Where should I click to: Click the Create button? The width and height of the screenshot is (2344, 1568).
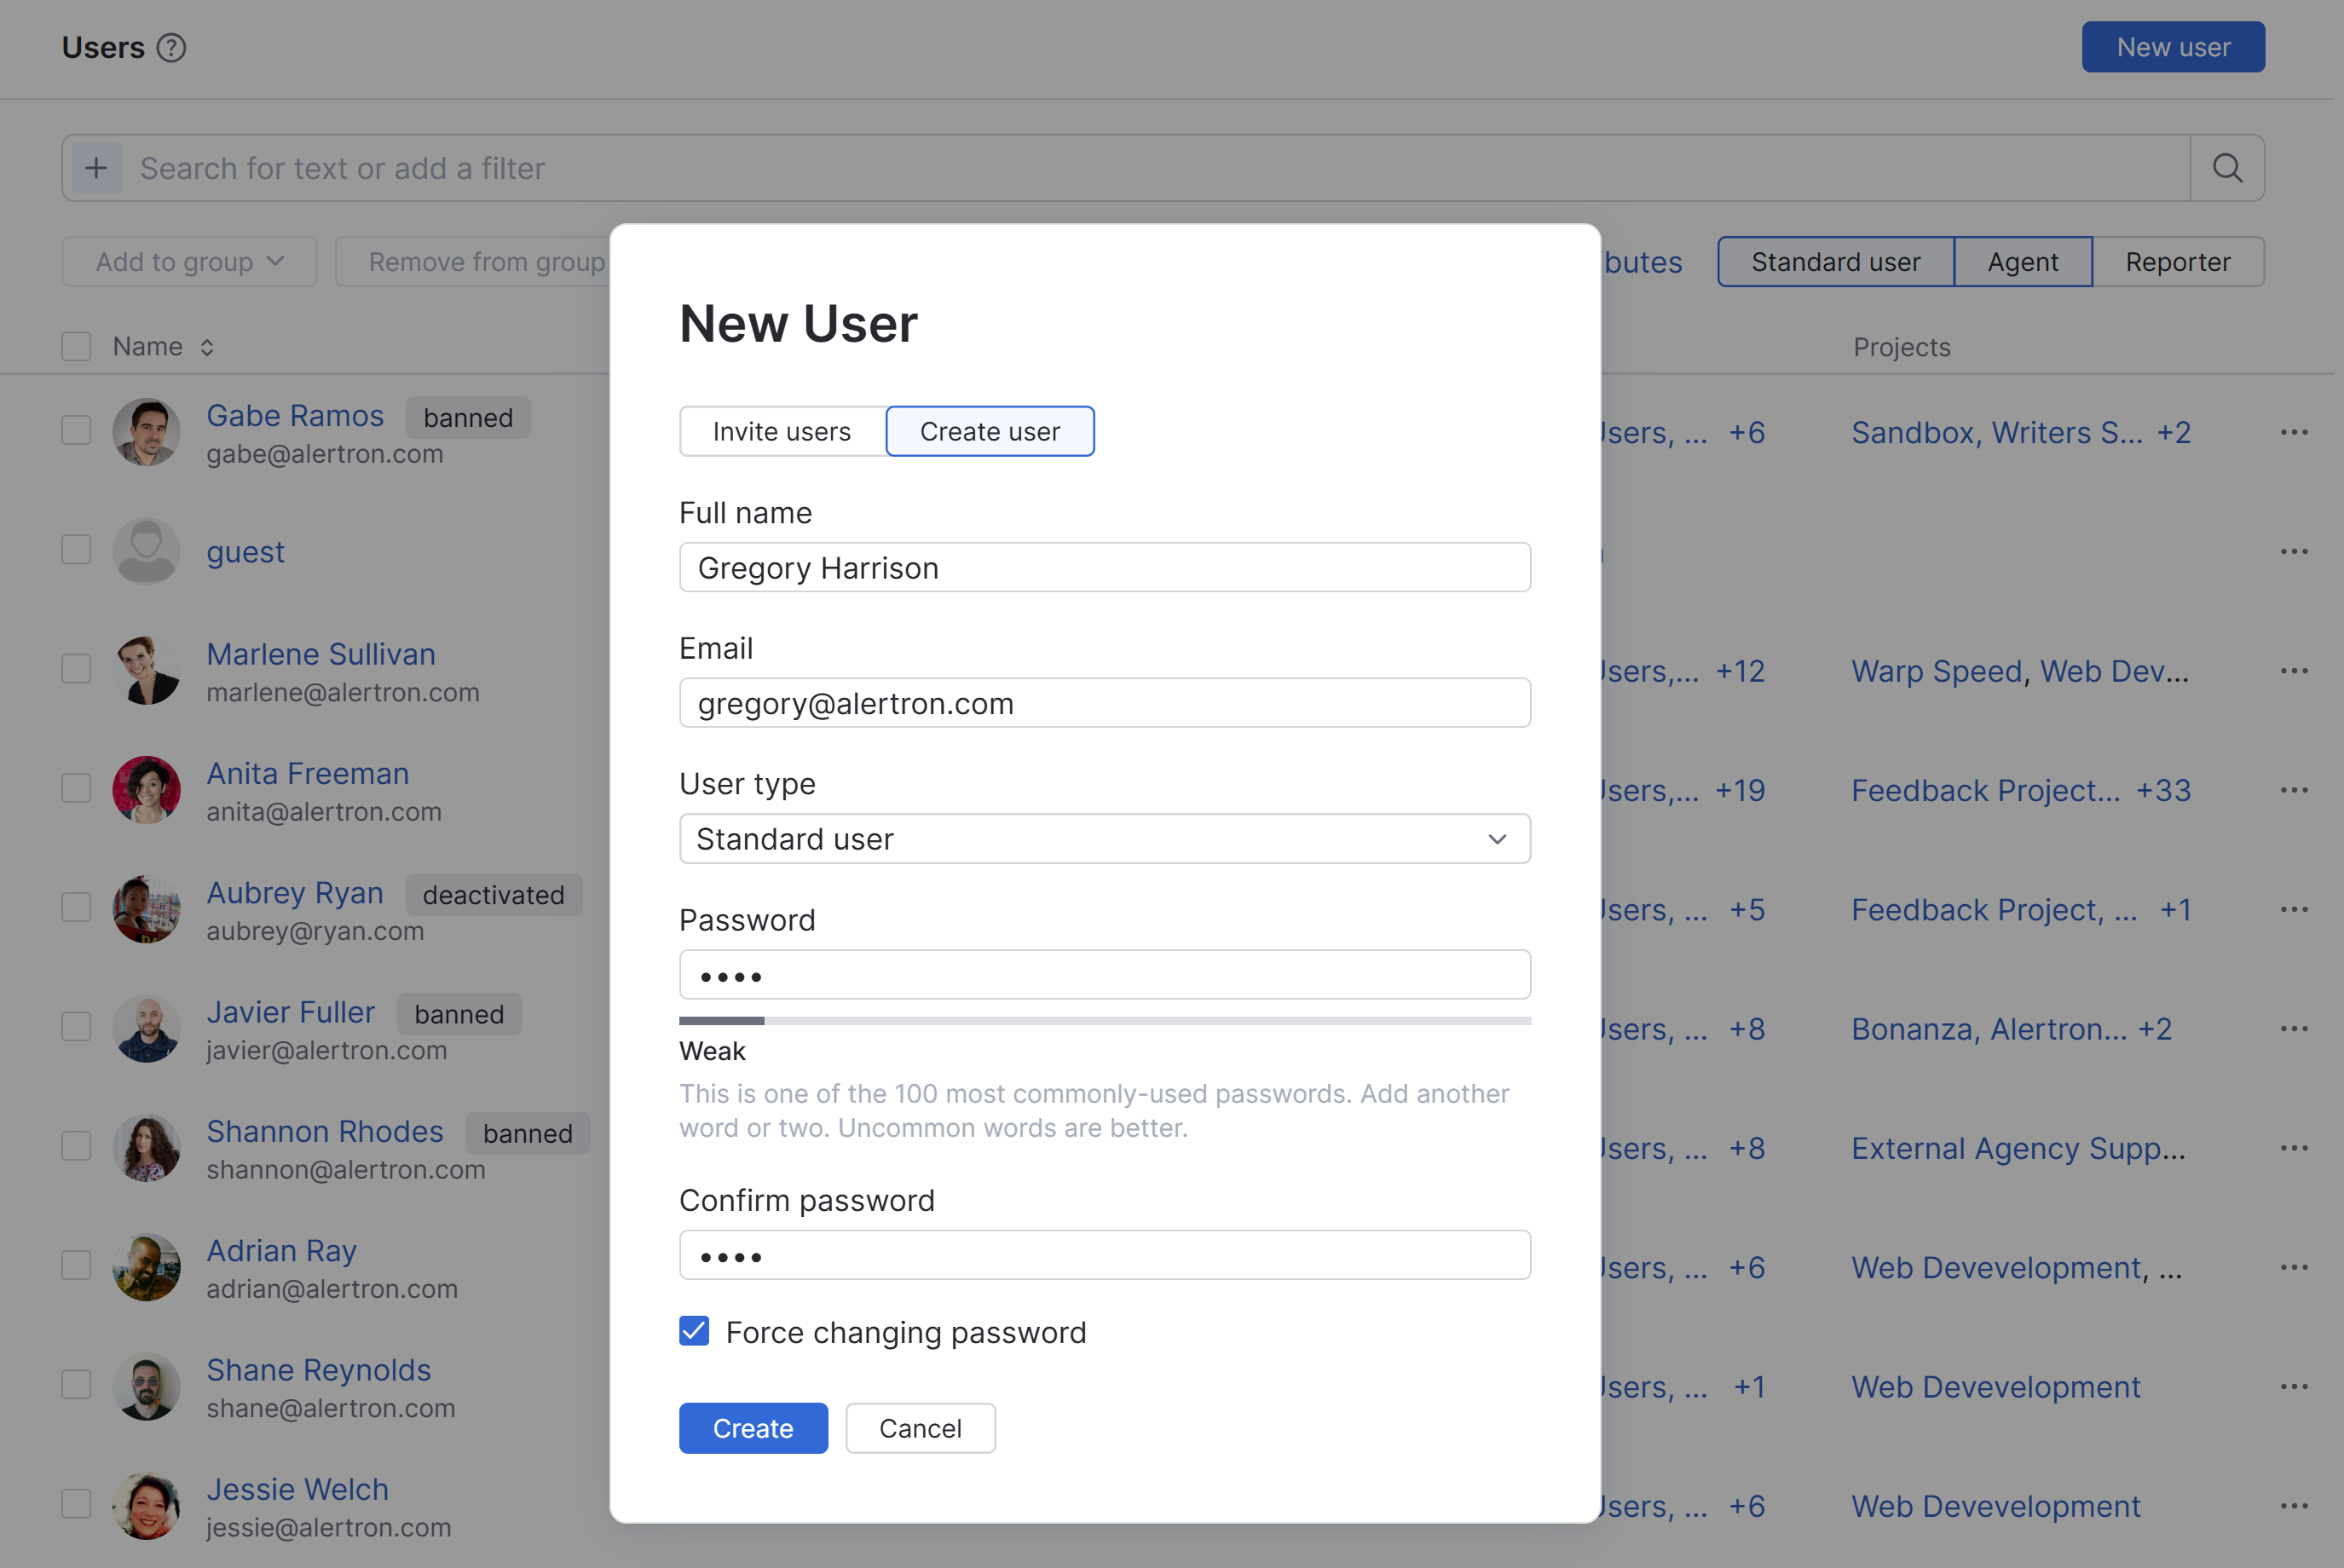tap(753, 1428)
